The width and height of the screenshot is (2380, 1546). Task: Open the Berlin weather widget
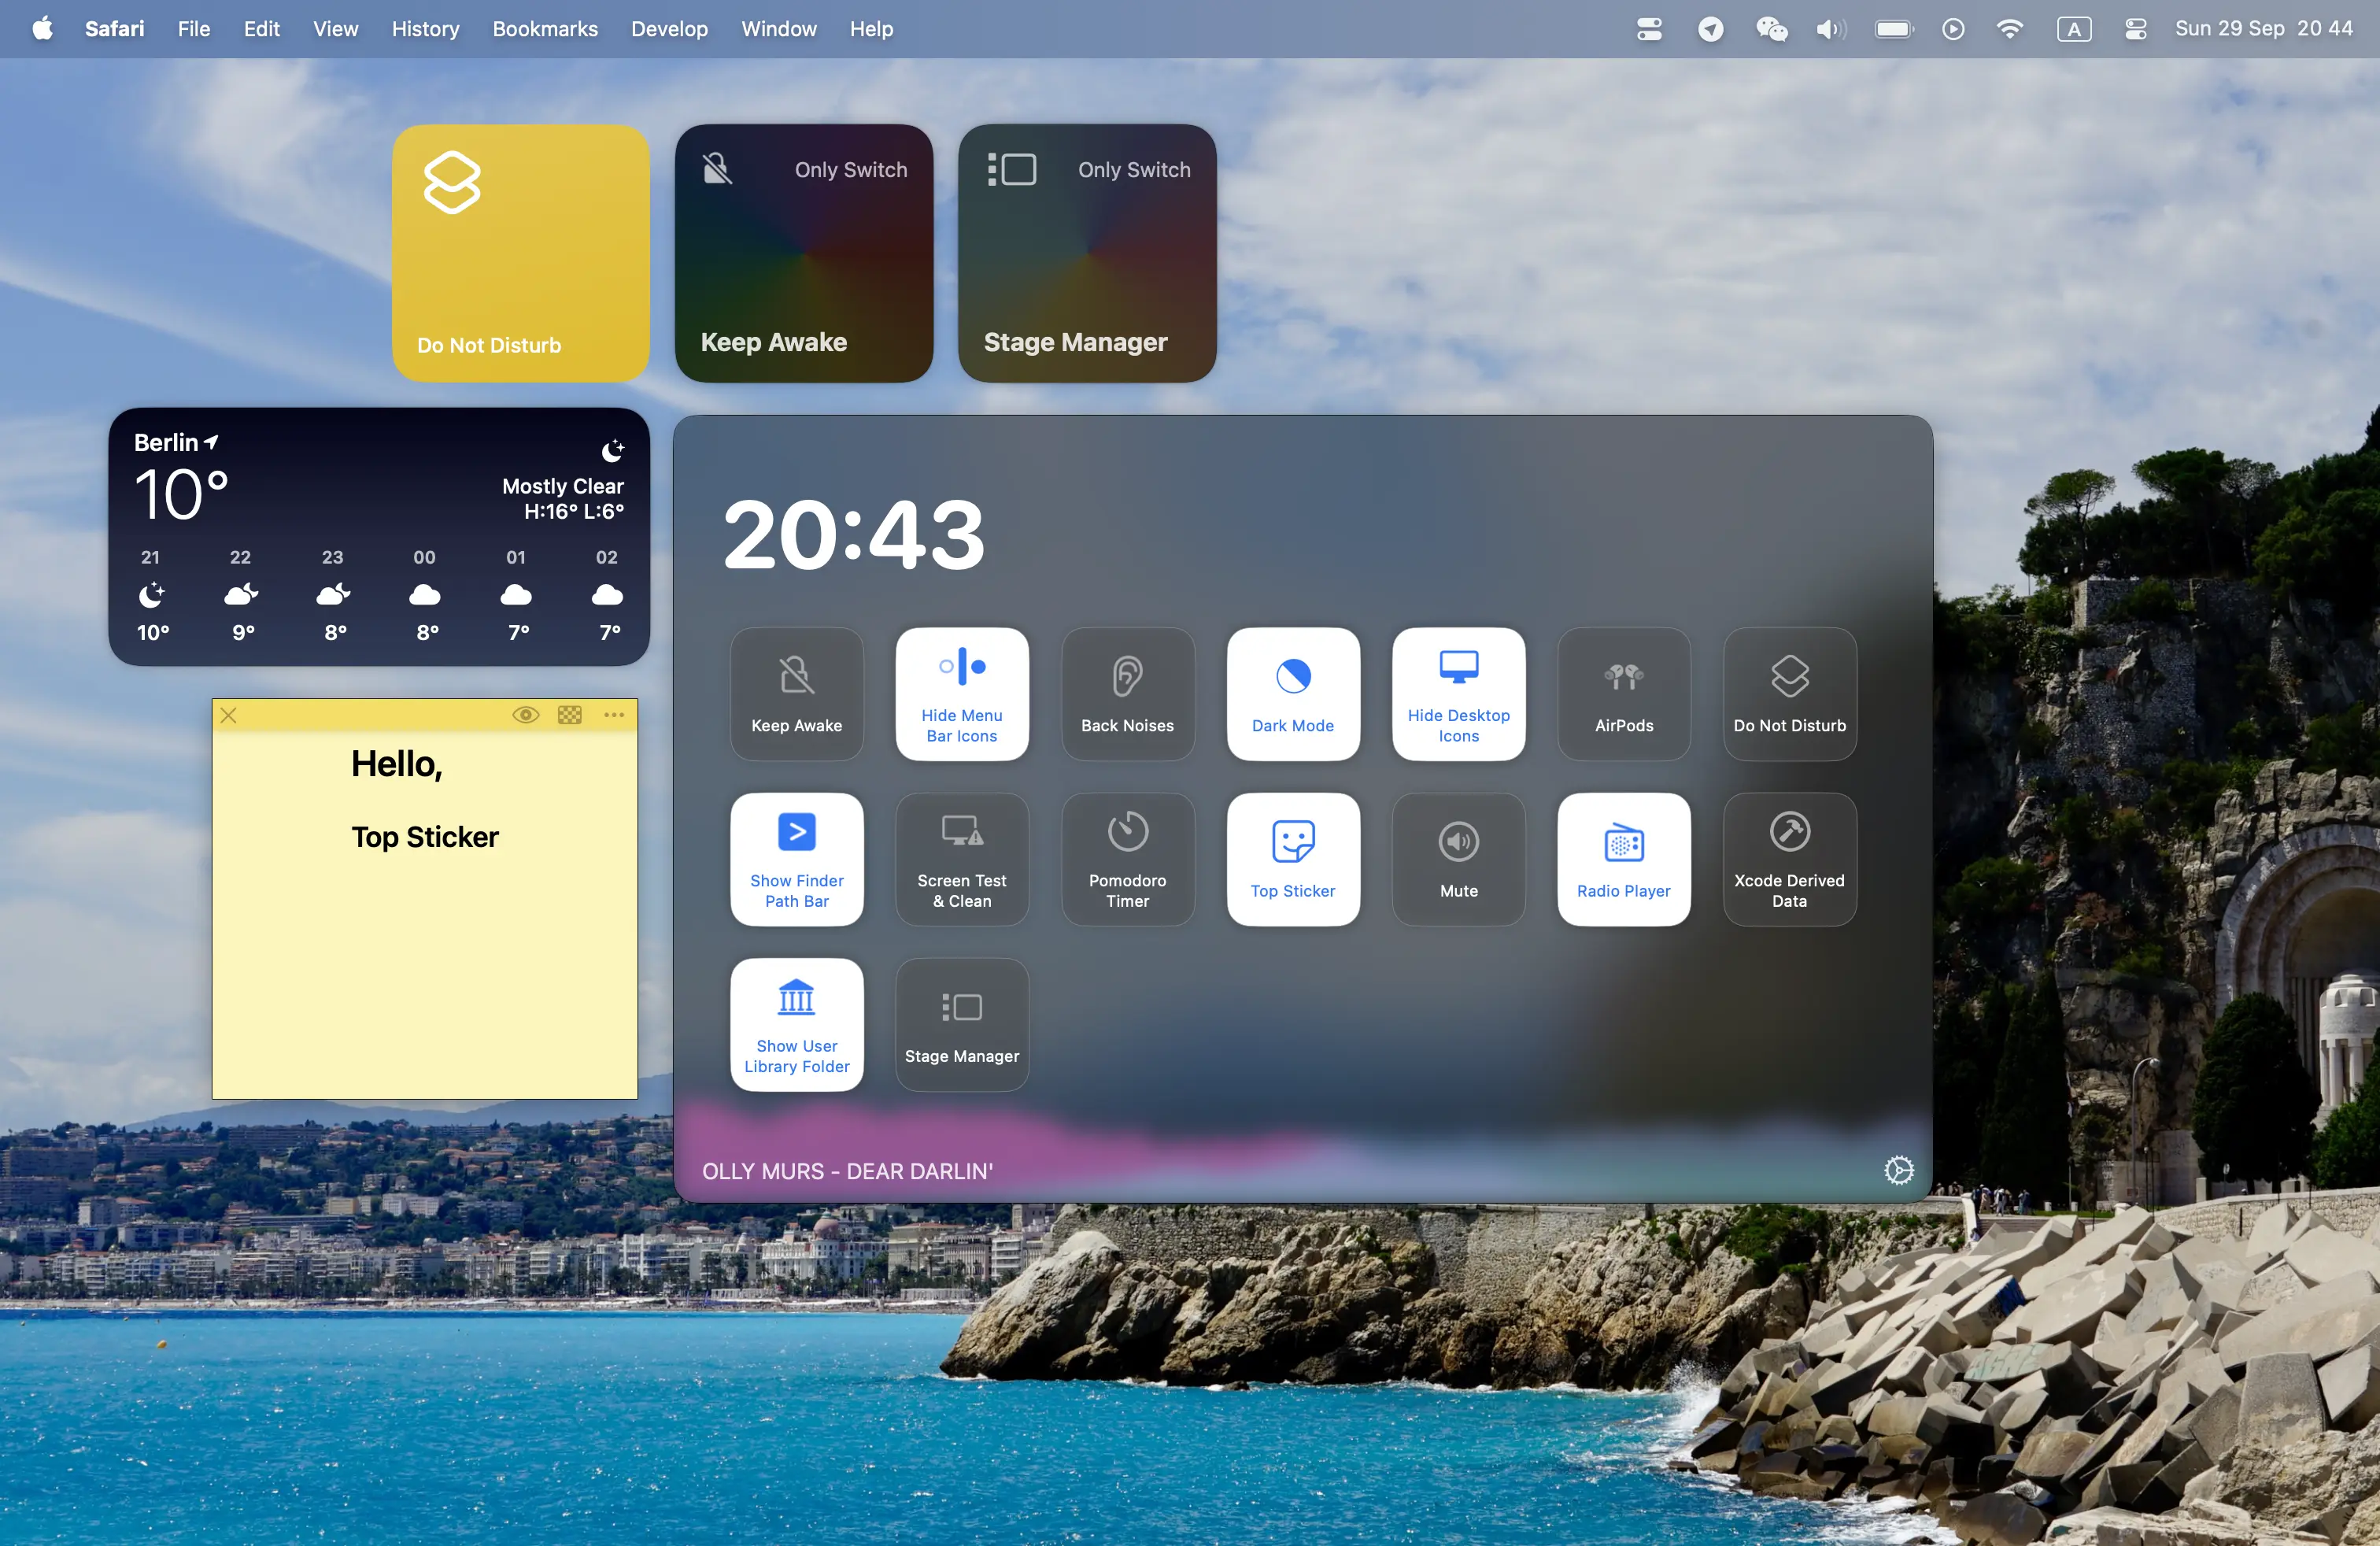378,537
